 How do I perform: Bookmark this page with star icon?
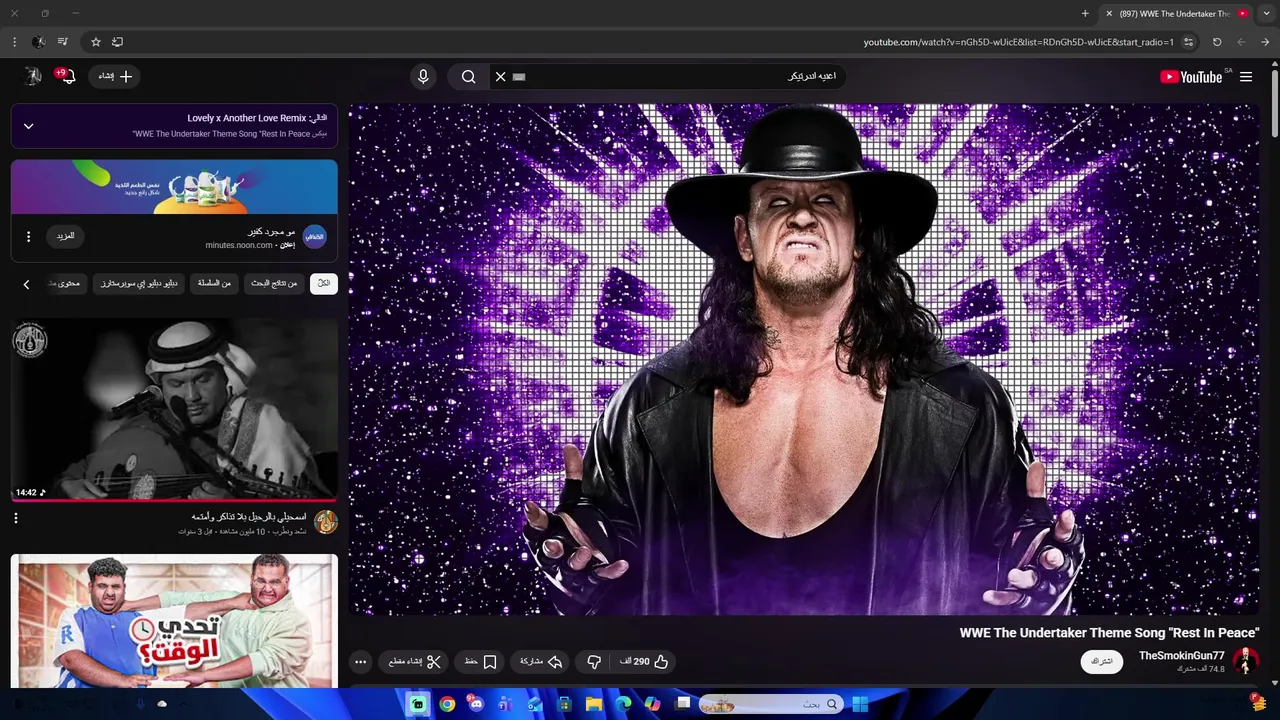[x=96, y=42]
